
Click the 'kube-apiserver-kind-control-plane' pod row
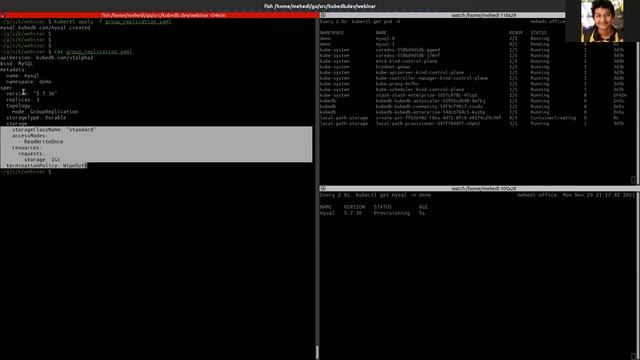click(473, 73)
